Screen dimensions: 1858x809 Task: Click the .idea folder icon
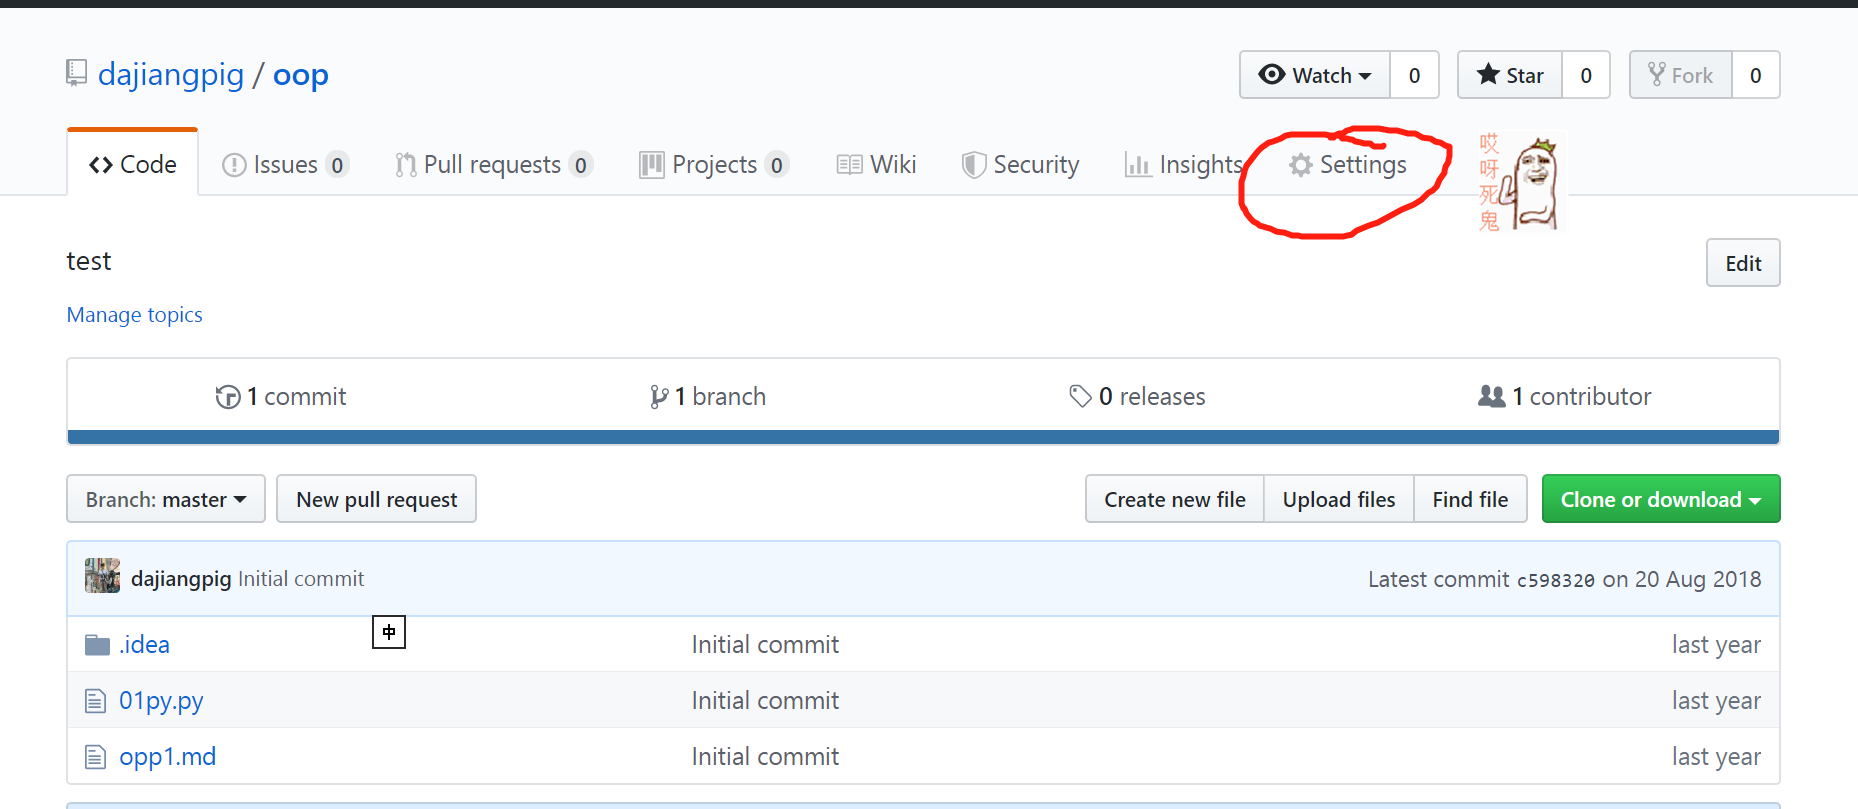click(97, 645)
